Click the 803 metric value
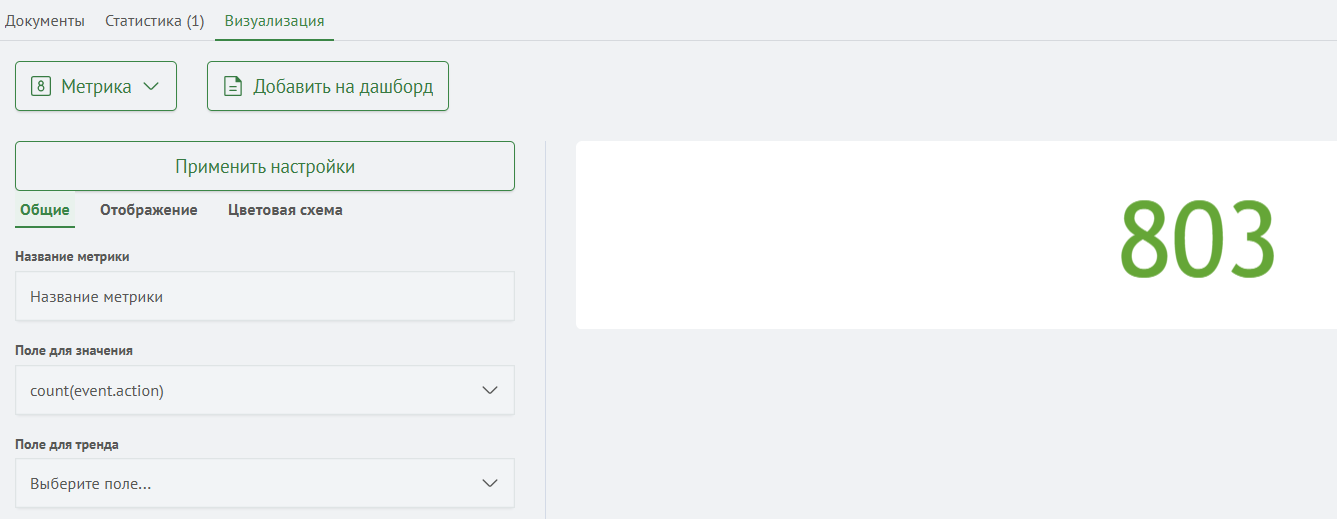Image resolution: width=1337 pixels, height=519 pixels. click(1197, 239)
